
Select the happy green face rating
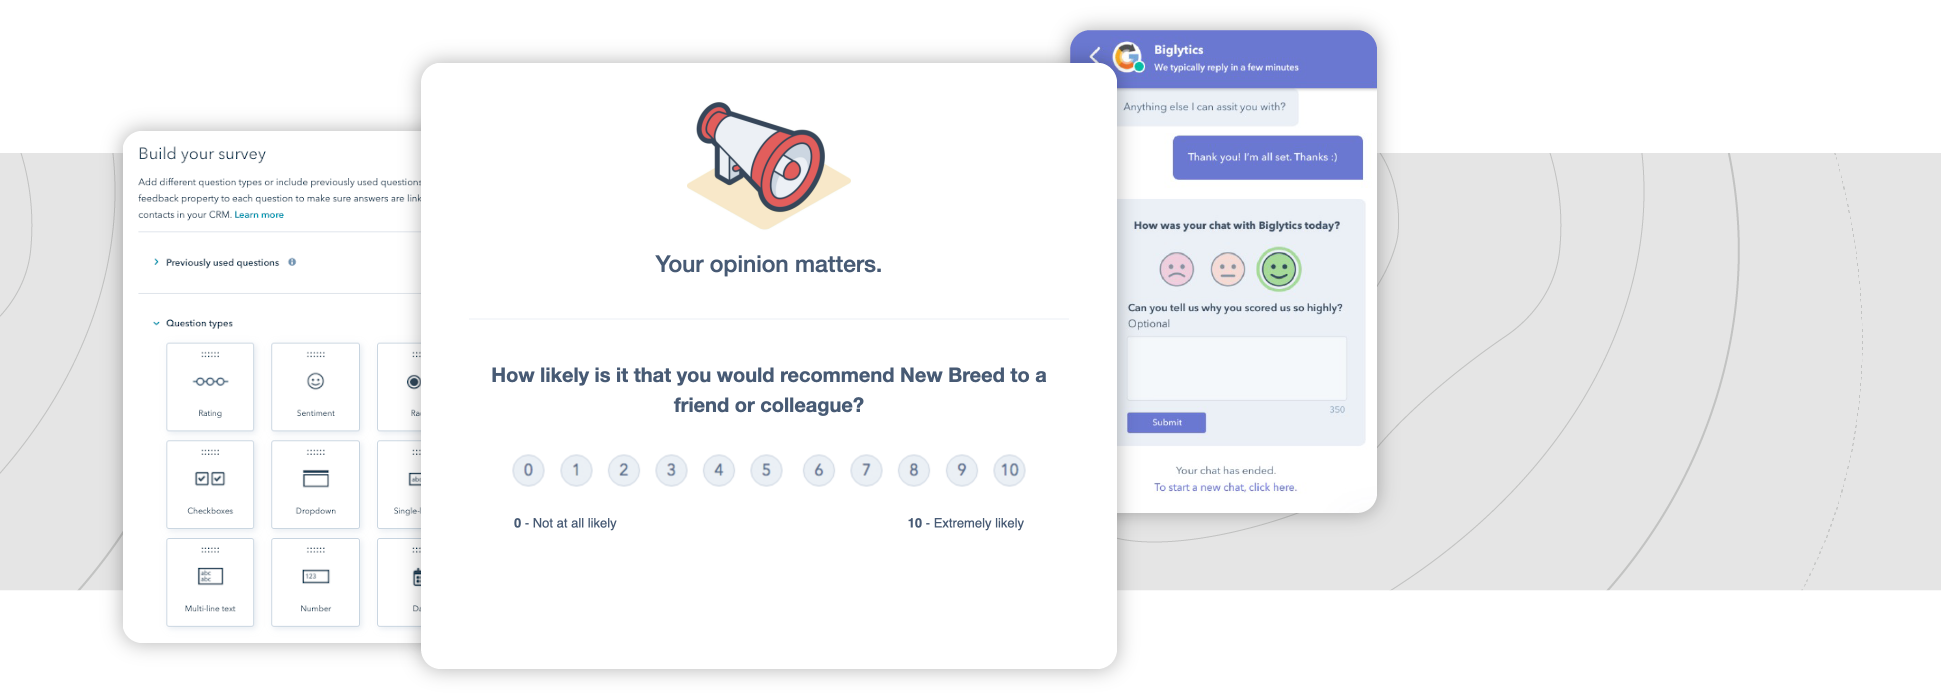pos(1278,269)
